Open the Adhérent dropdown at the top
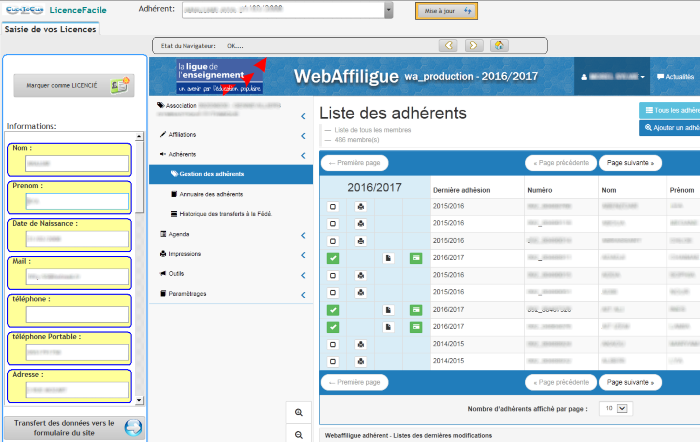 click(x=388, y=10)
